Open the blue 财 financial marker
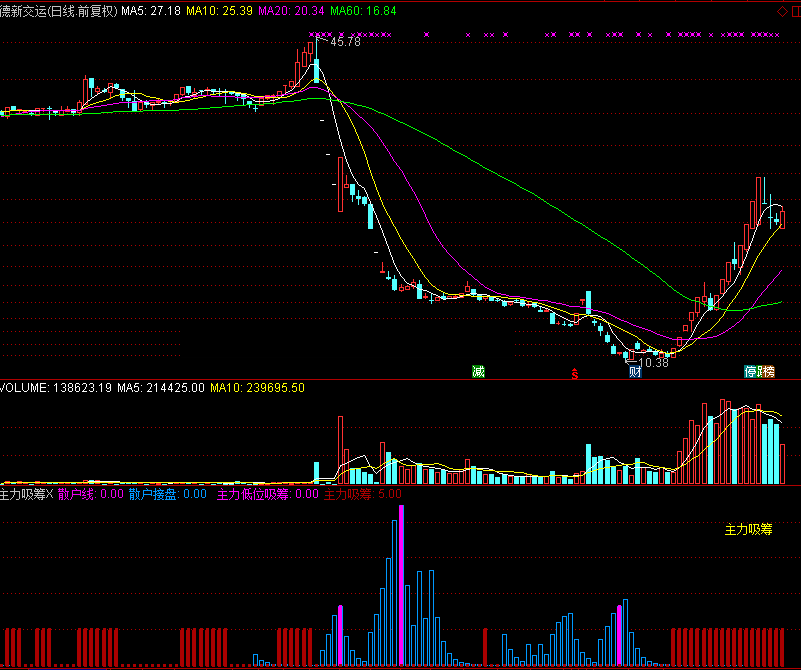Viewport: 801px width, 670px height. [635, 372]
